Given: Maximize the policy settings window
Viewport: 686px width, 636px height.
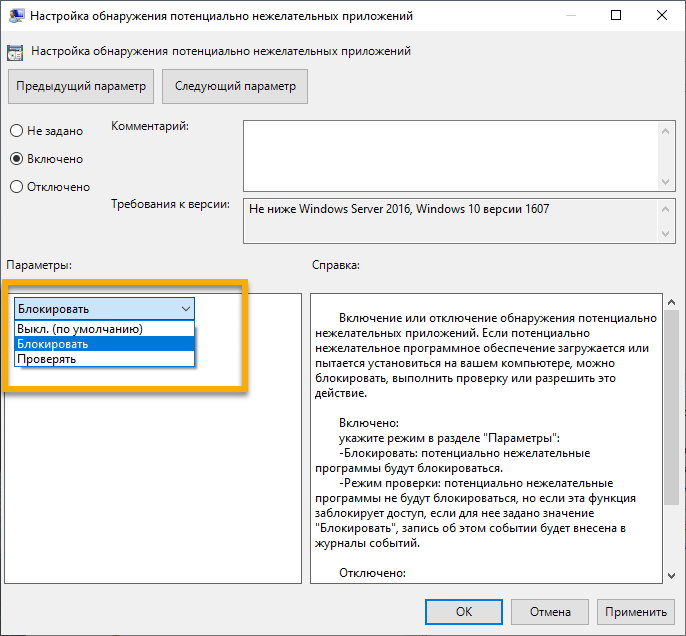Looking at the screenshot, I should pyautogui.click(x=616, y=15).
